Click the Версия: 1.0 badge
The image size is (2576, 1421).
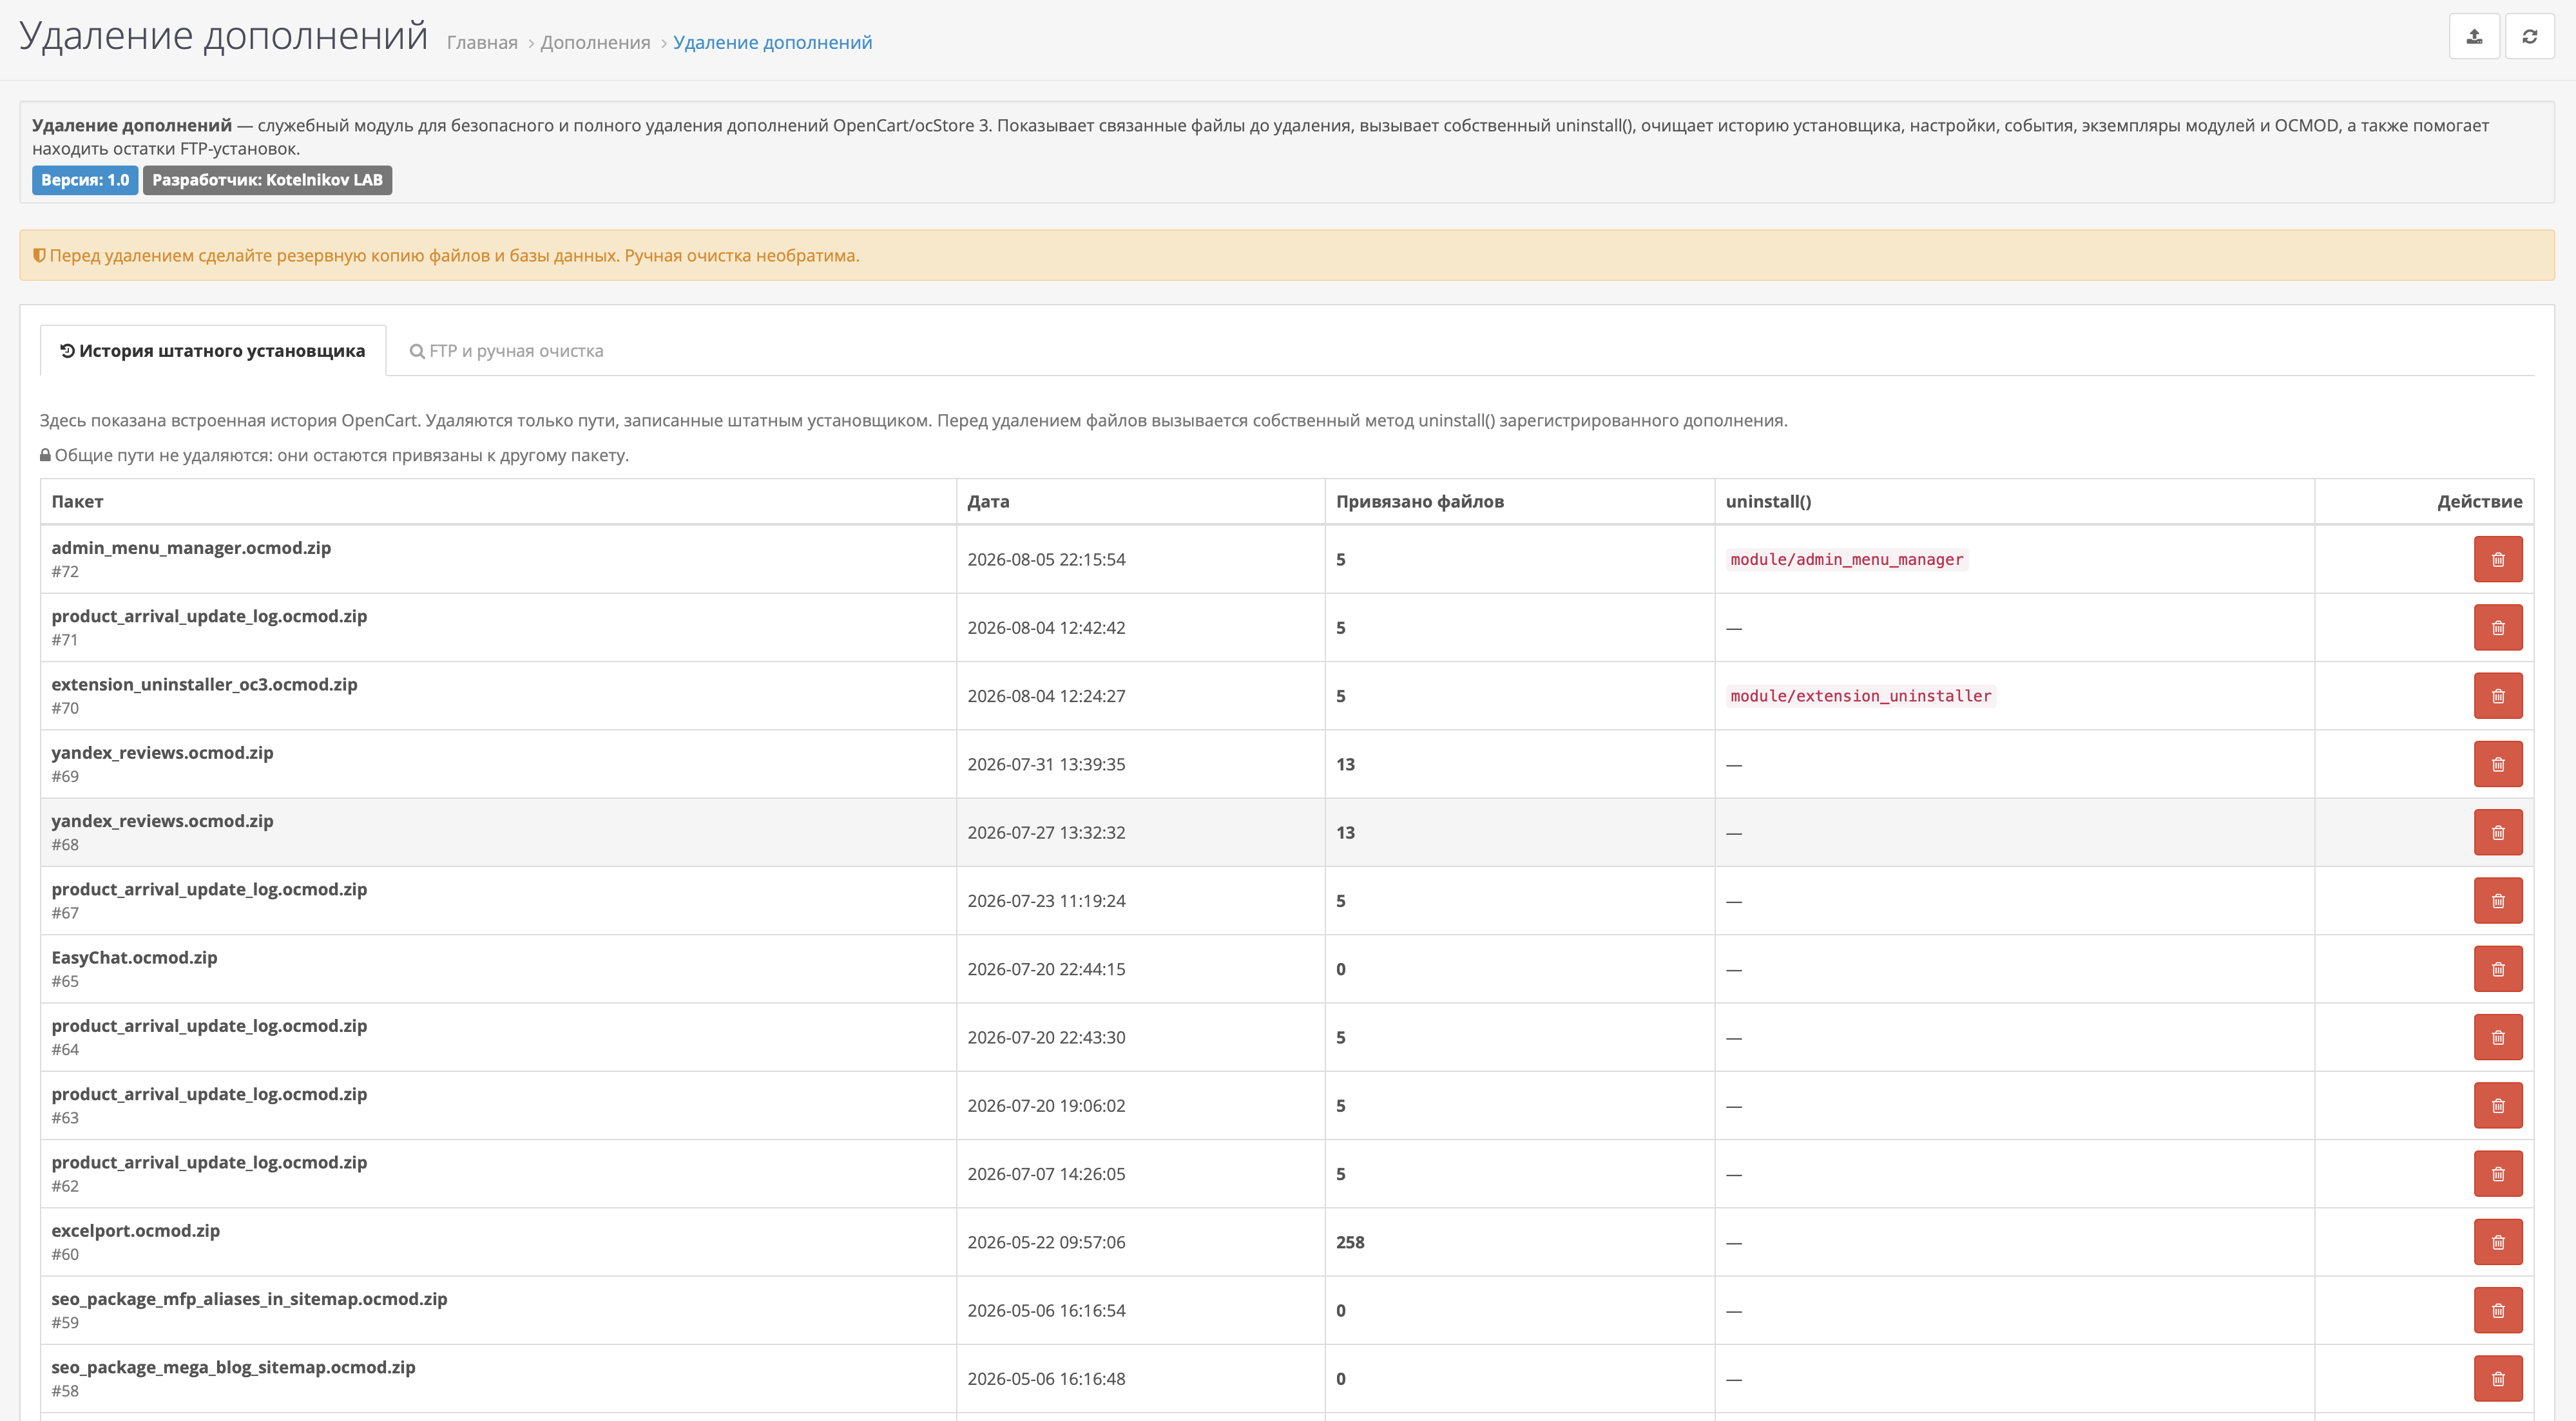[x=85, y=180]
